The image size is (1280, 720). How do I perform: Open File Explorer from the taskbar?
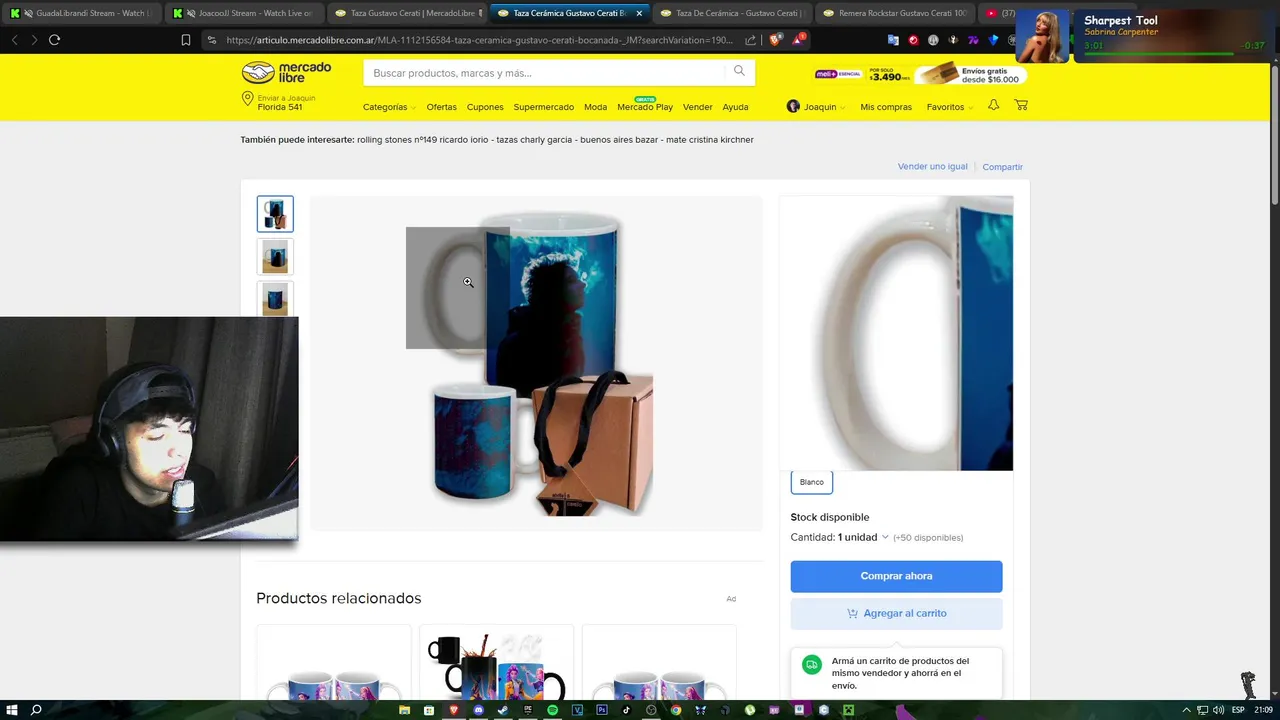click(404, 710)
